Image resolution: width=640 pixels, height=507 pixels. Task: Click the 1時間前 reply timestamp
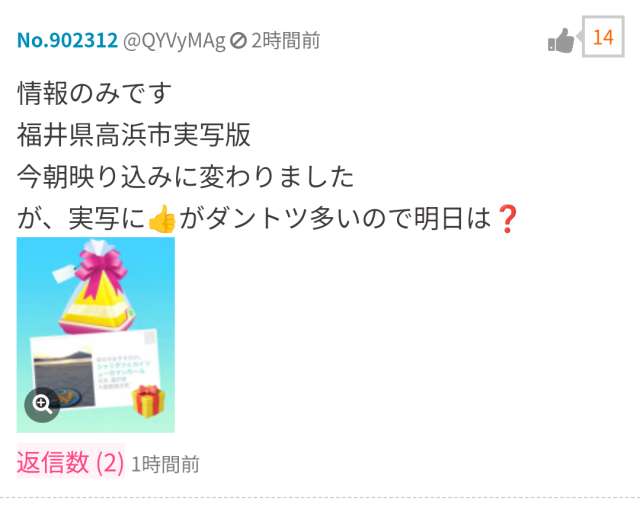tap(165, 464)
